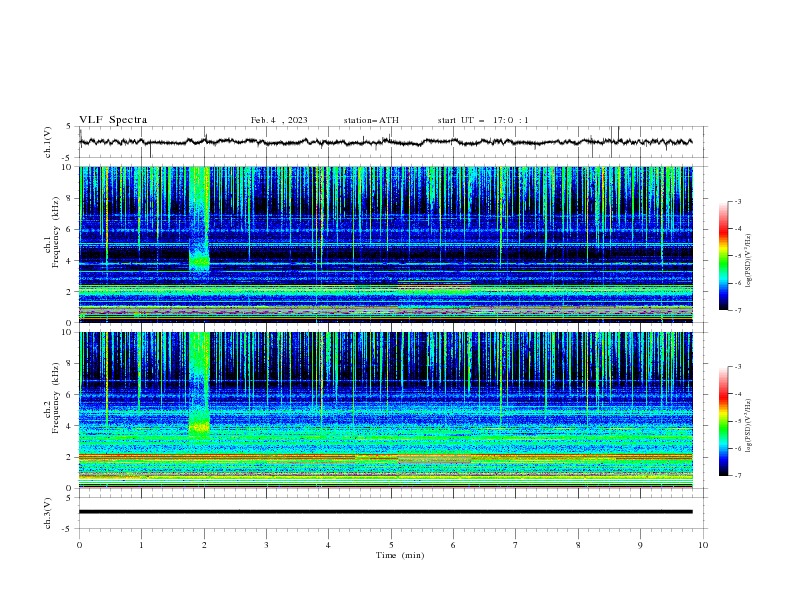Click the time axis tick label '10'

point(703,545)
